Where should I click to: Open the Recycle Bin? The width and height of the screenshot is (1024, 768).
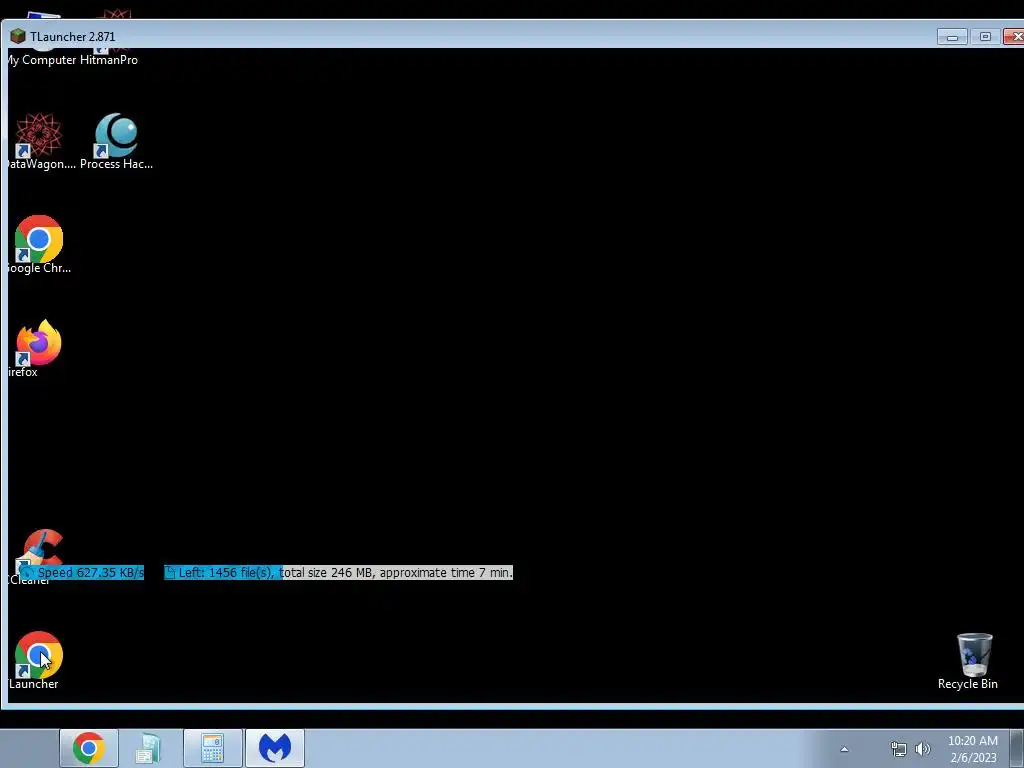click(968, 661)
